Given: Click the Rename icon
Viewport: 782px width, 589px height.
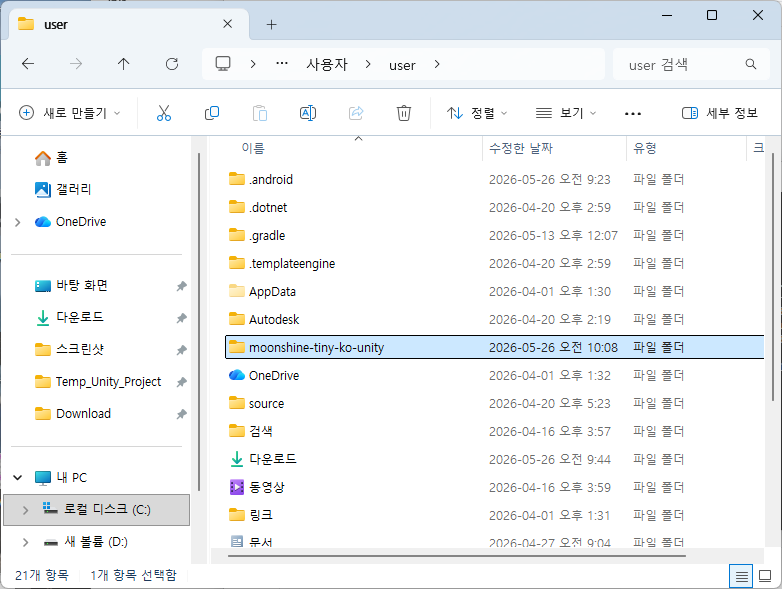Looking at the screenshot, I should coord(308,113).
